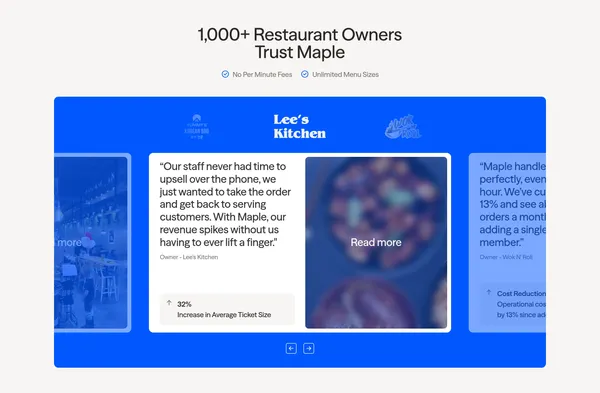The image size is (600, 393).
Task: Click the "Cost Reduction" stat heading
Action: click(x=522, y=294)
